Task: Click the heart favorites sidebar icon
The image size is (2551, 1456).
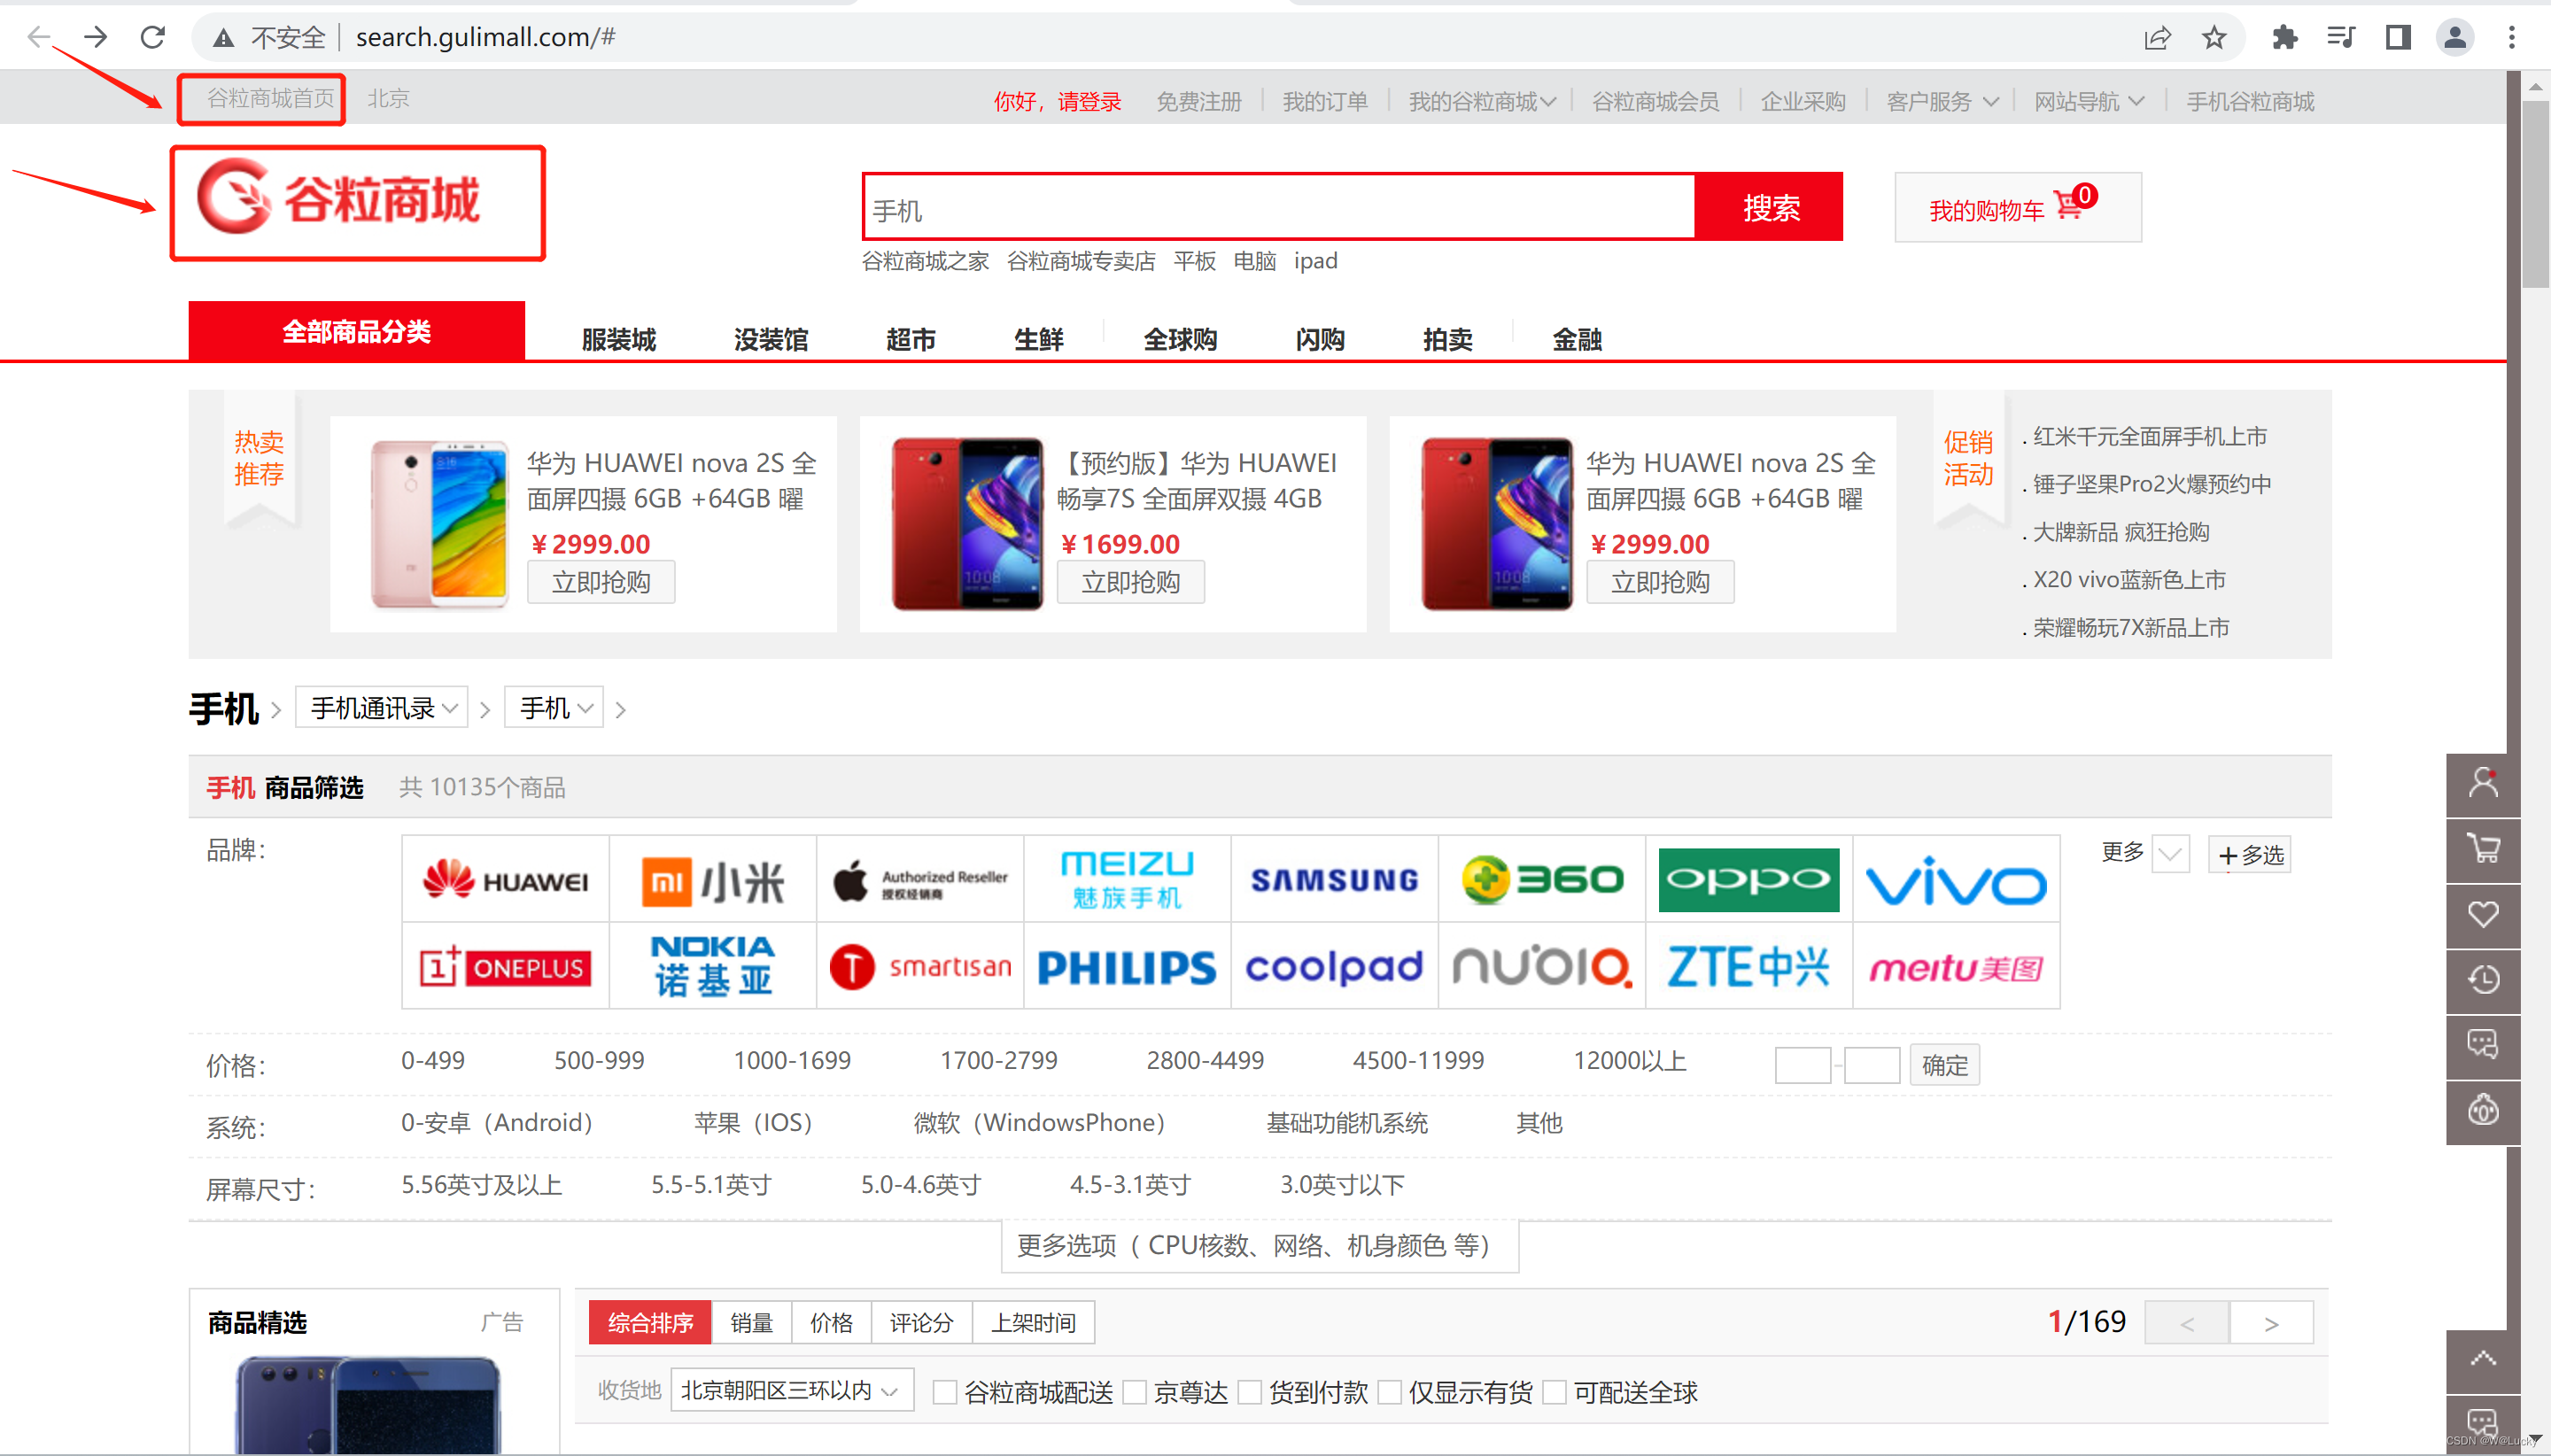Action: tap(2482, 914)
